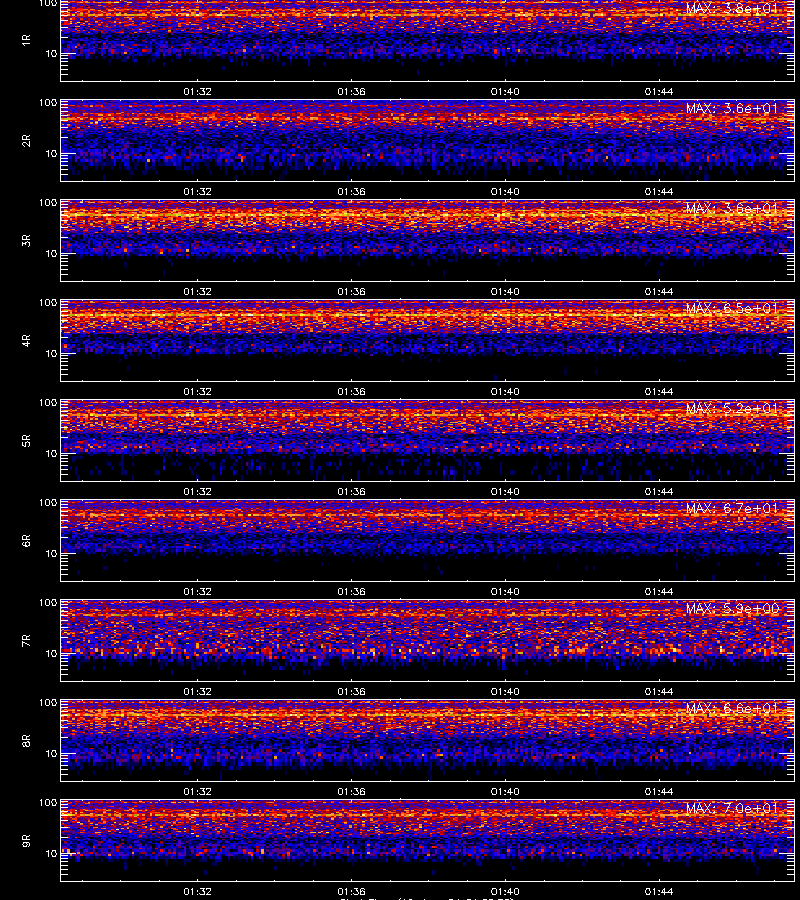The height and width of the screenshot is (900, 800).
Task: Select the 01:44 tick label under 5R
Action: [x=659, y=491]
